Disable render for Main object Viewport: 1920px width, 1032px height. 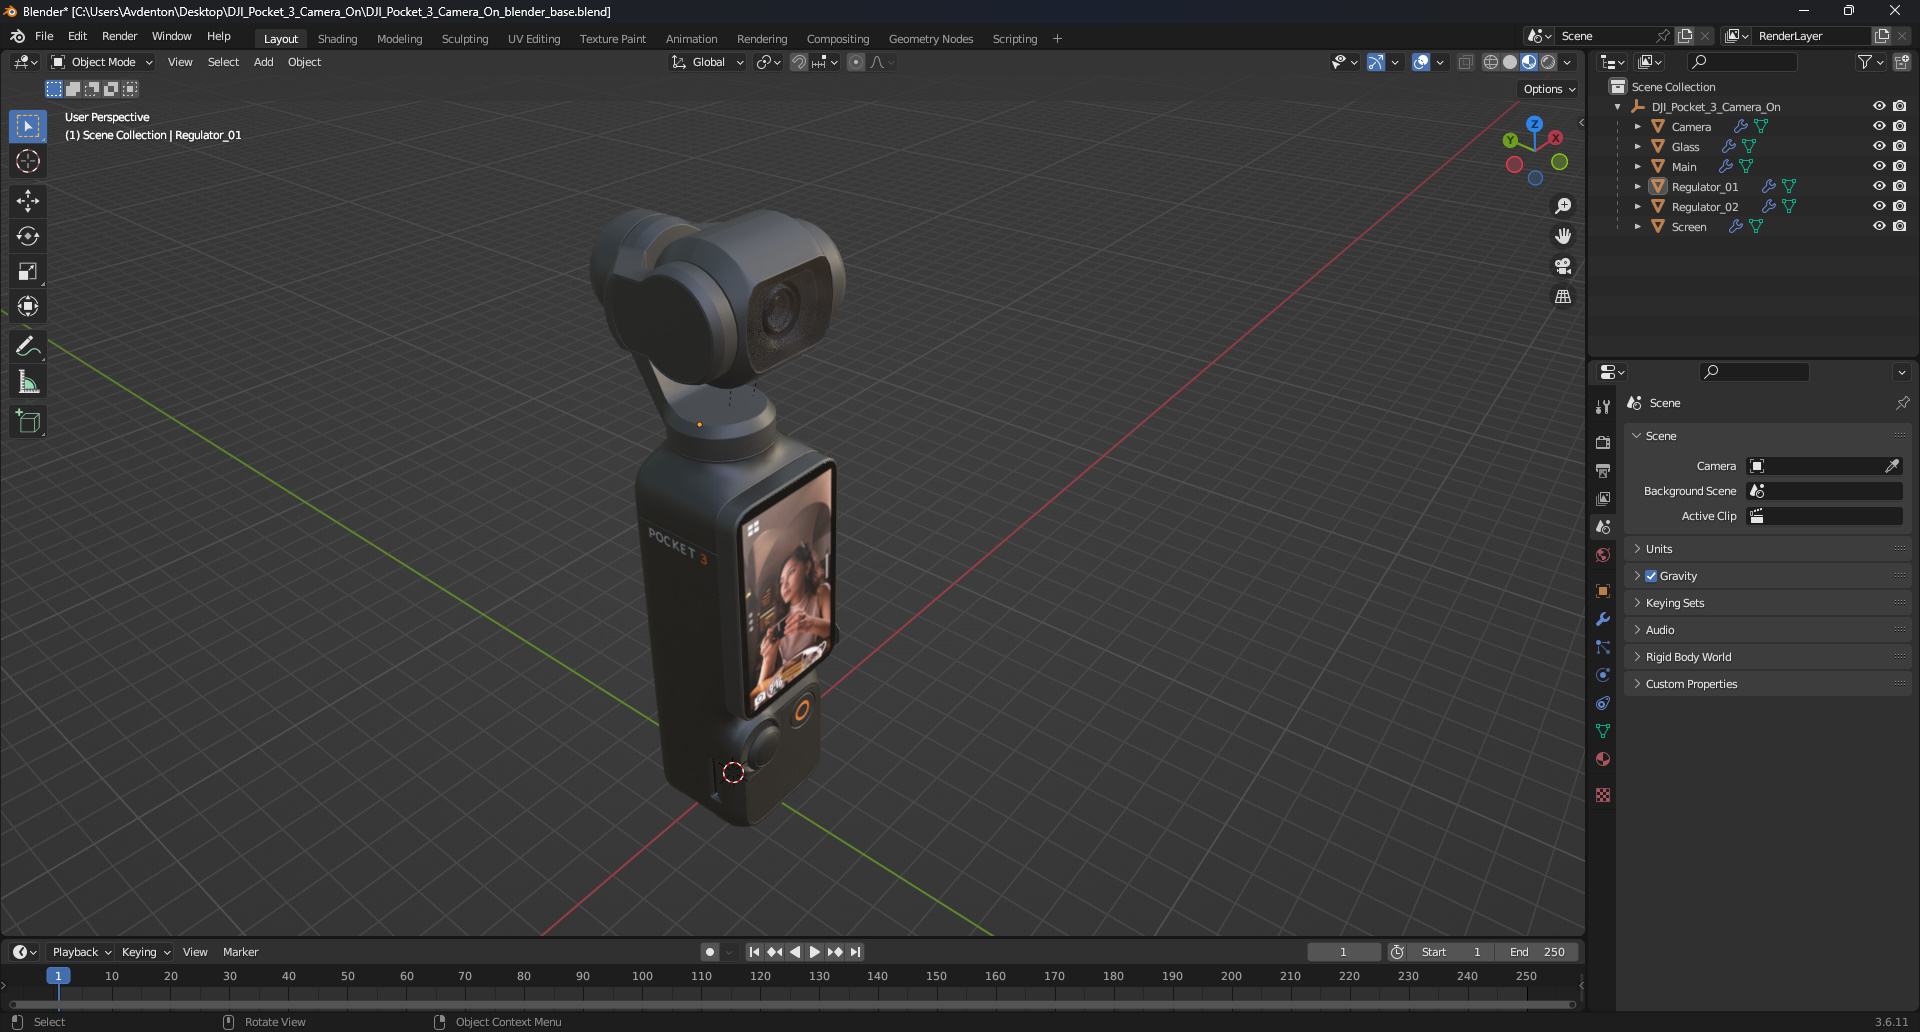(1899, 166)
